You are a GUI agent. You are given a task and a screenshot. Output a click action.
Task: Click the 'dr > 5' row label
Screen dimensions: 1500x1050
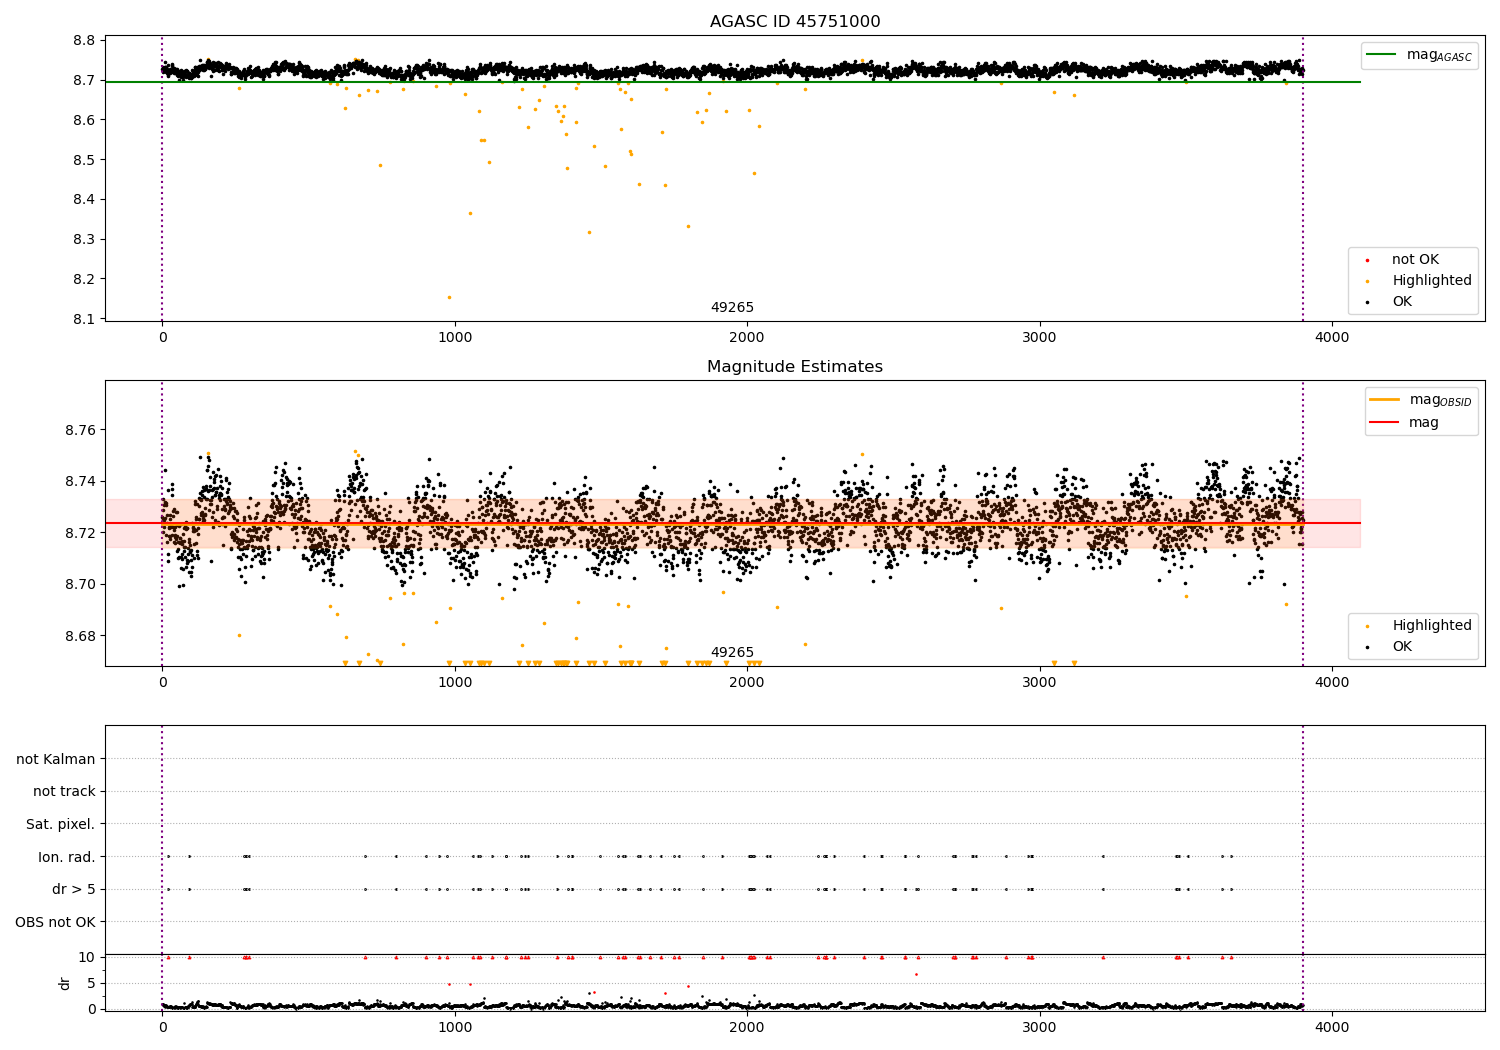(x=74, y=890)
